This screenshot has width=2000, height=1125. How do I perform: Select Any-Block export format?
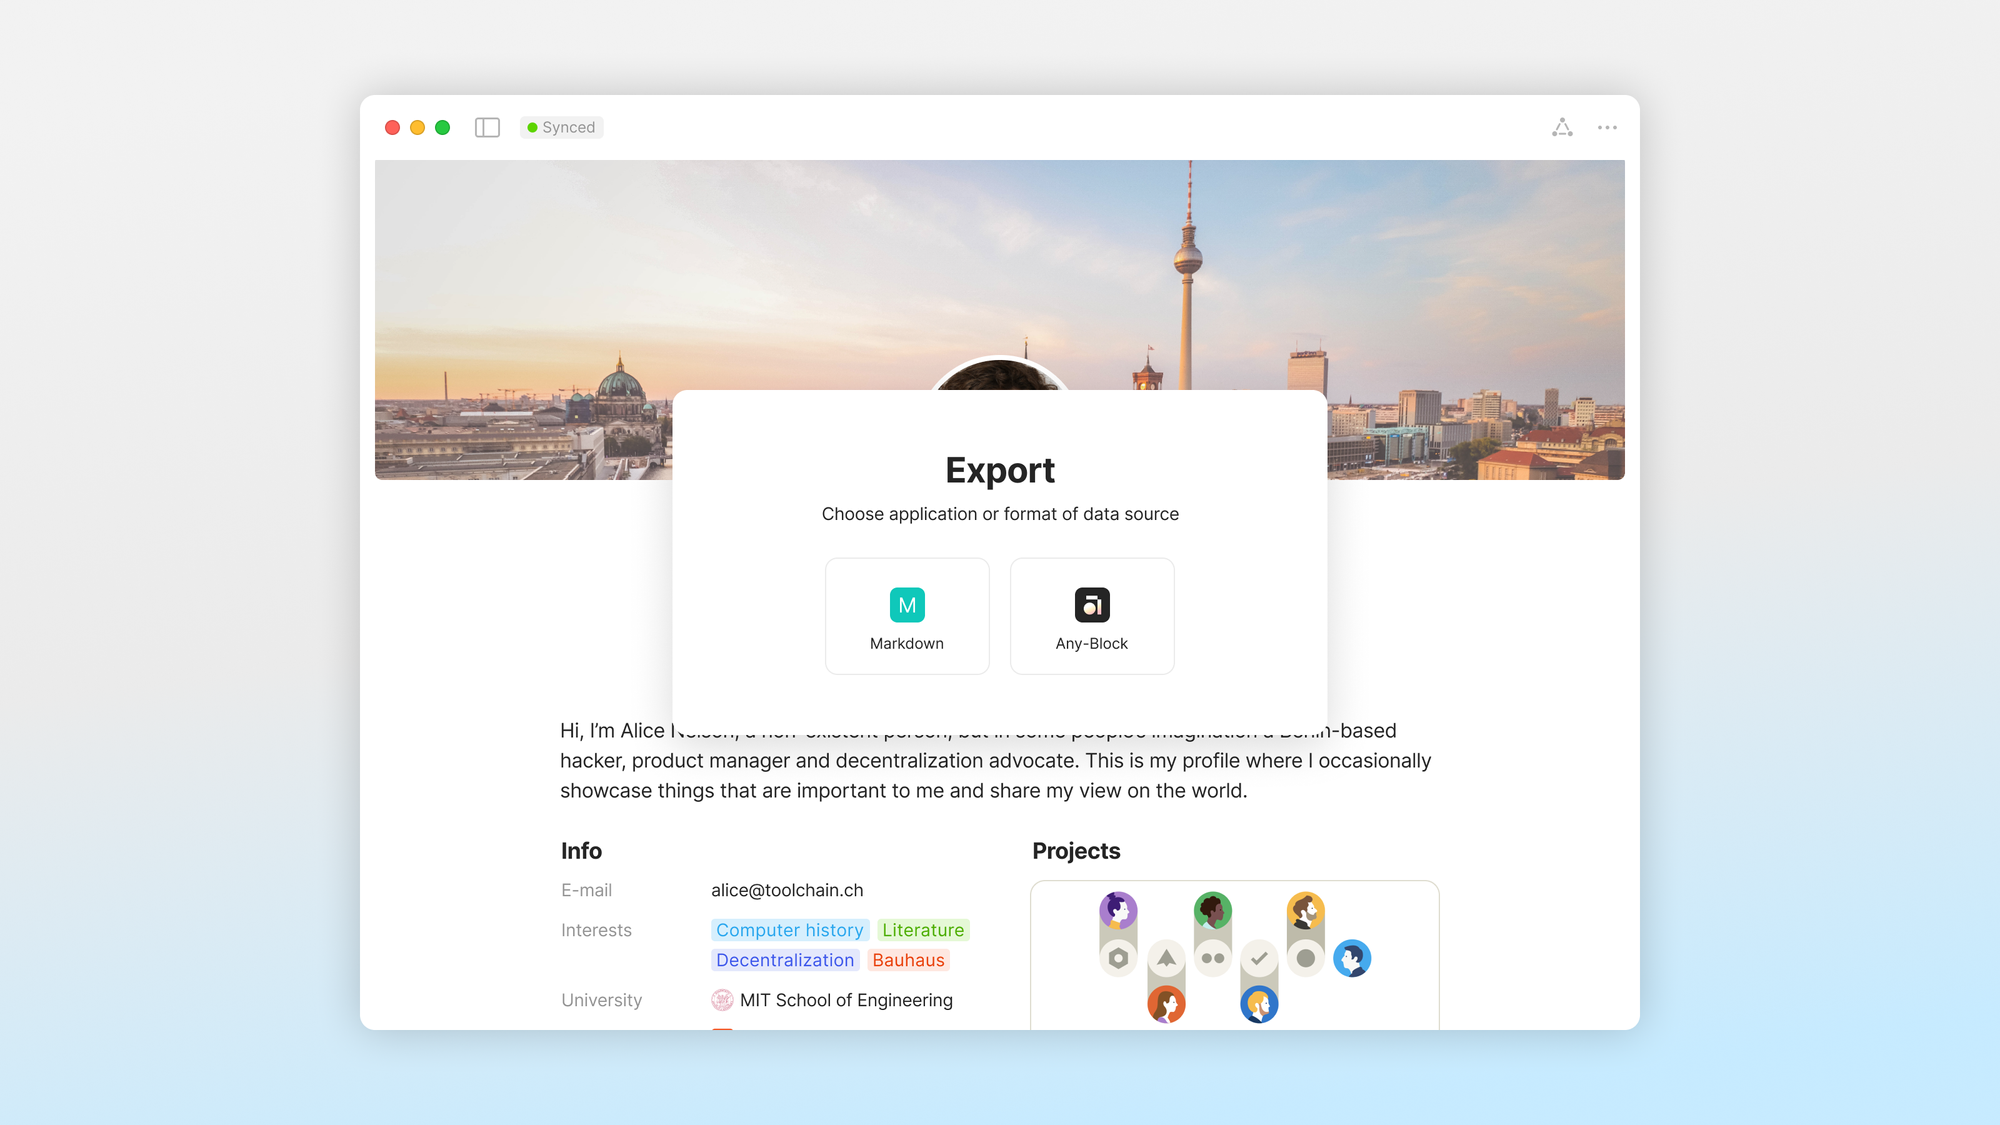(1092, 615)
